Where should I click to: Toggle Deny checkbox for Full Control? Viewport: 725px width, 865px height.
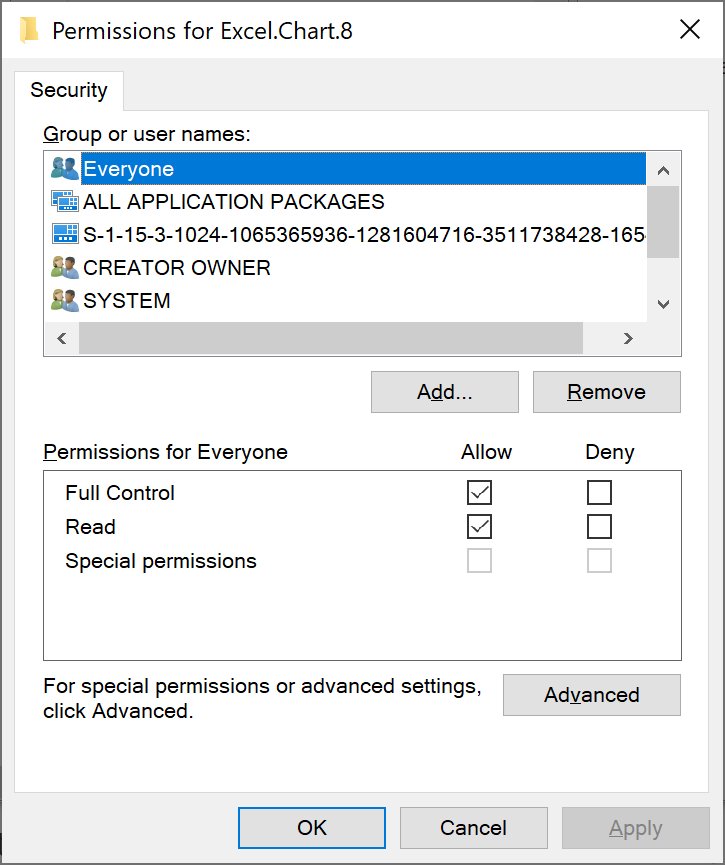[x=599, y=493]
